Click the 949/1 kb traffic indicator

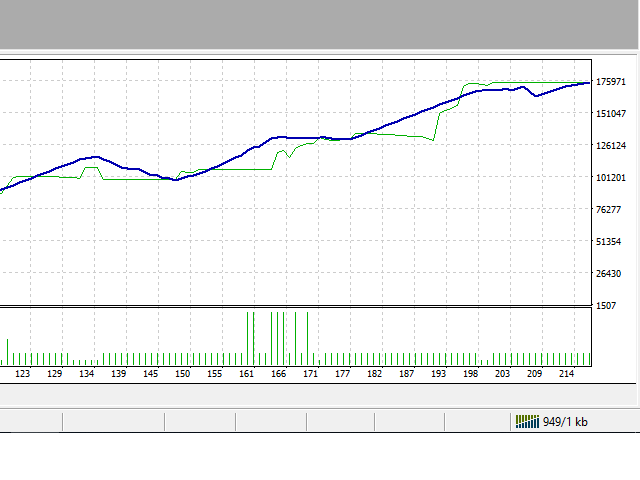click(565, 422)
